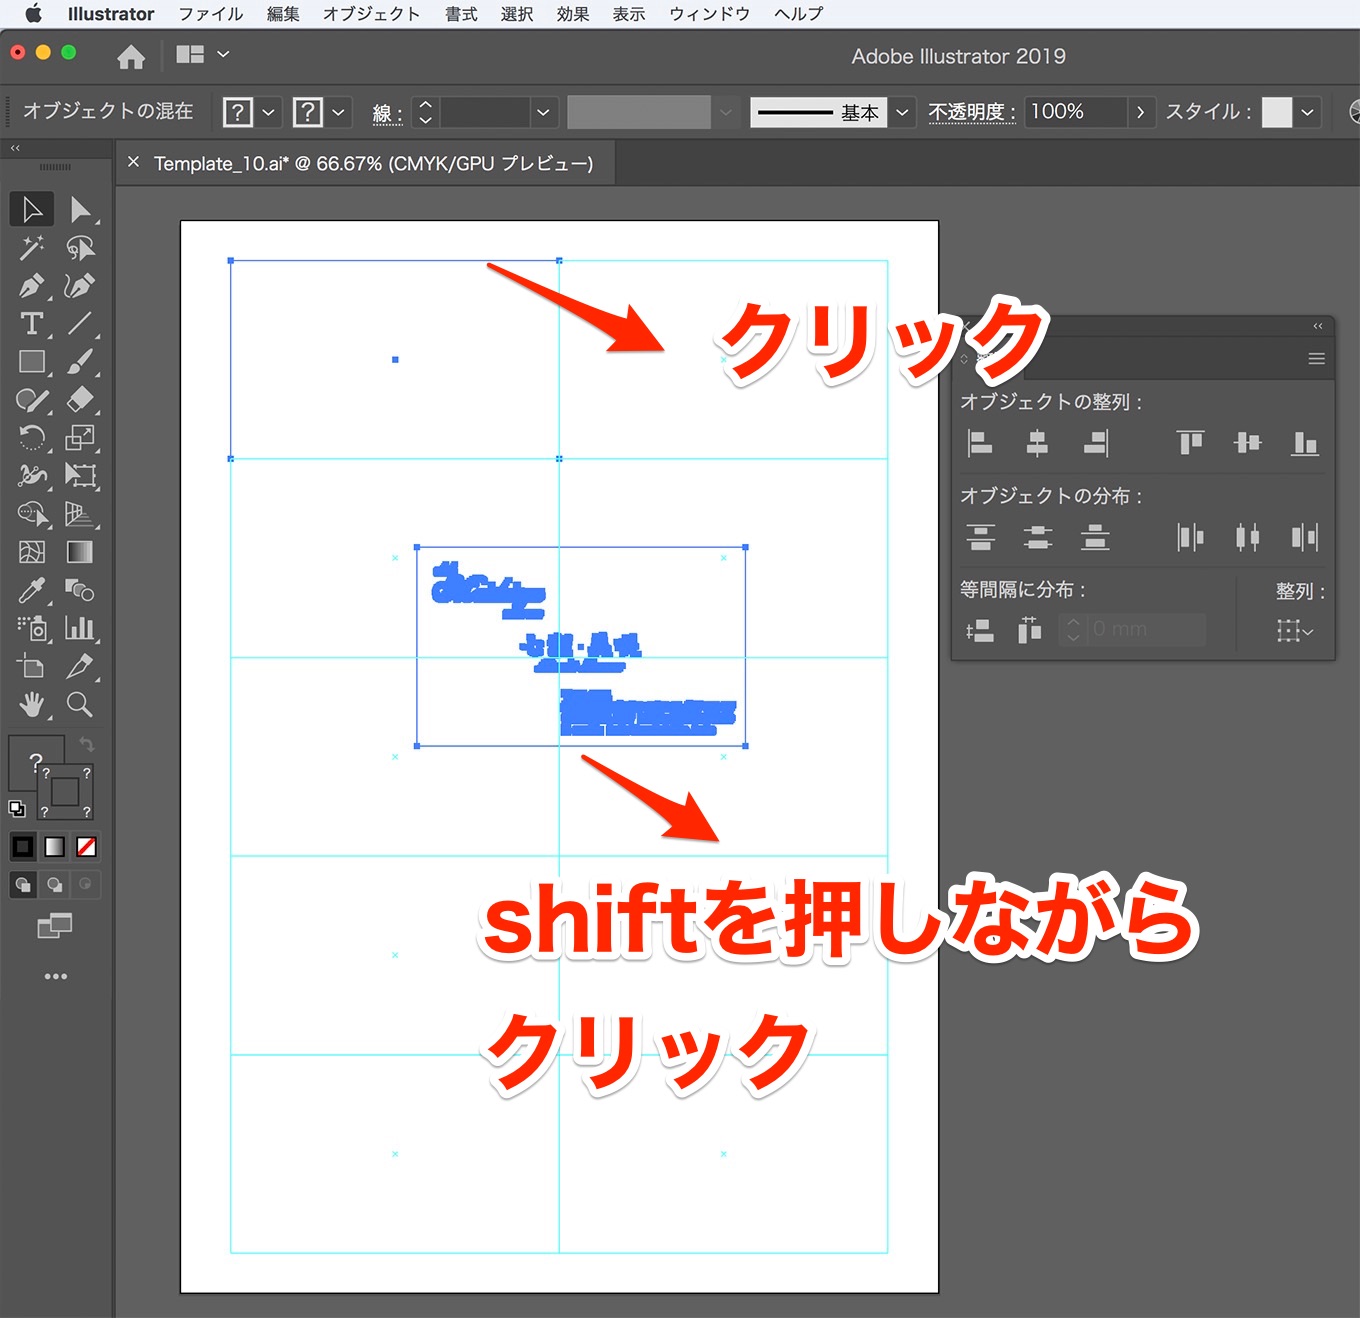The image size is (1360, 1318).
Task: Select the Free Transform tool
Action: point(80,476)
